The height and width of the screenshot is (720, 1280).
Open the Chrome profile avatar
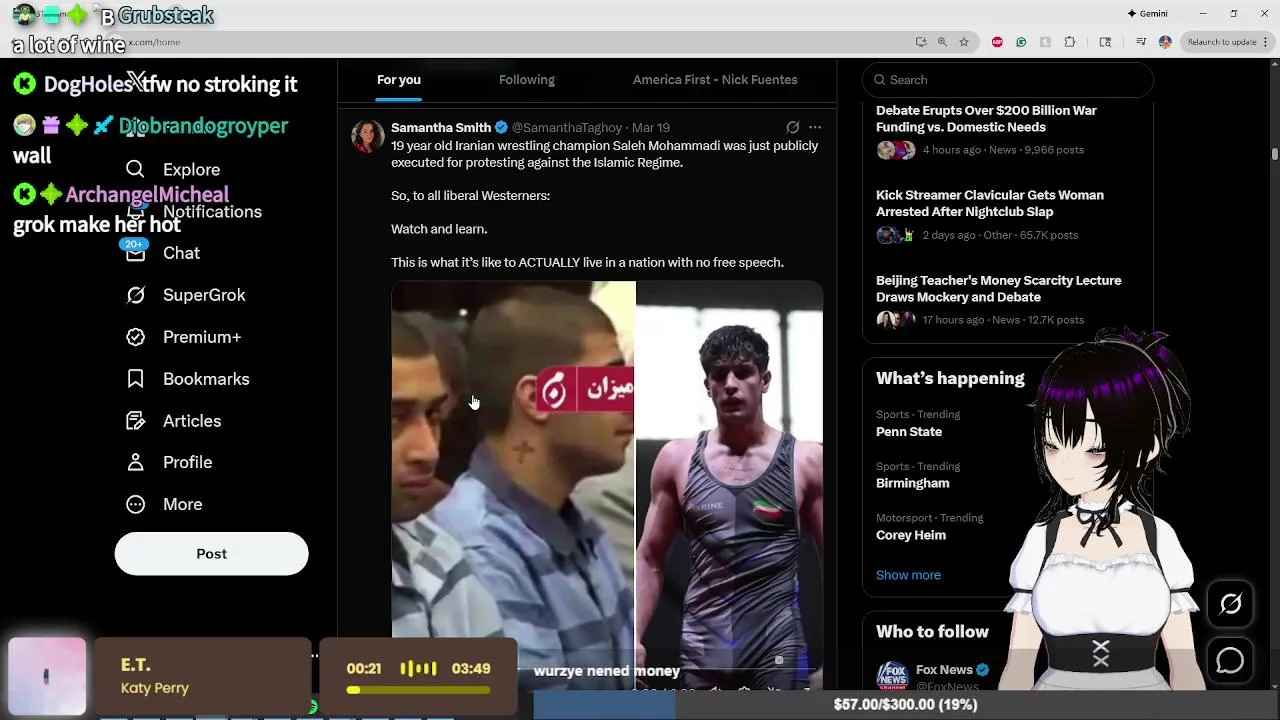point(1165,42)
